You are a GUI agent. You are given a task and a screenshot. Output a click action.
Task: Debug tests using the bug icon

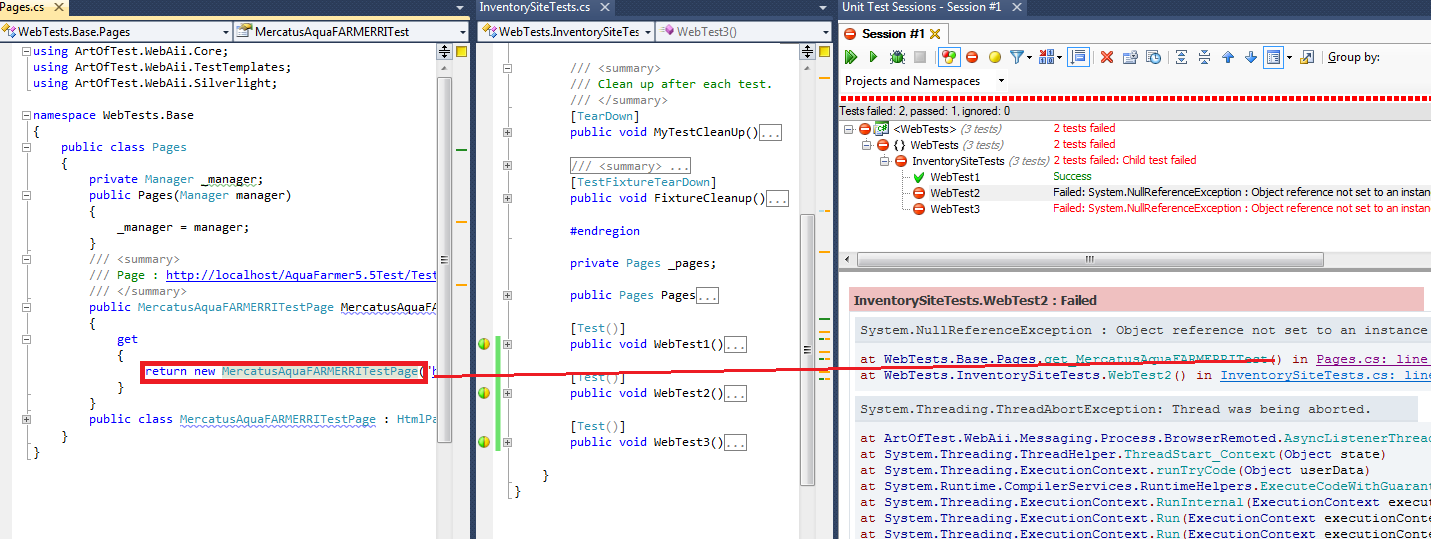(x=897, y=58)
